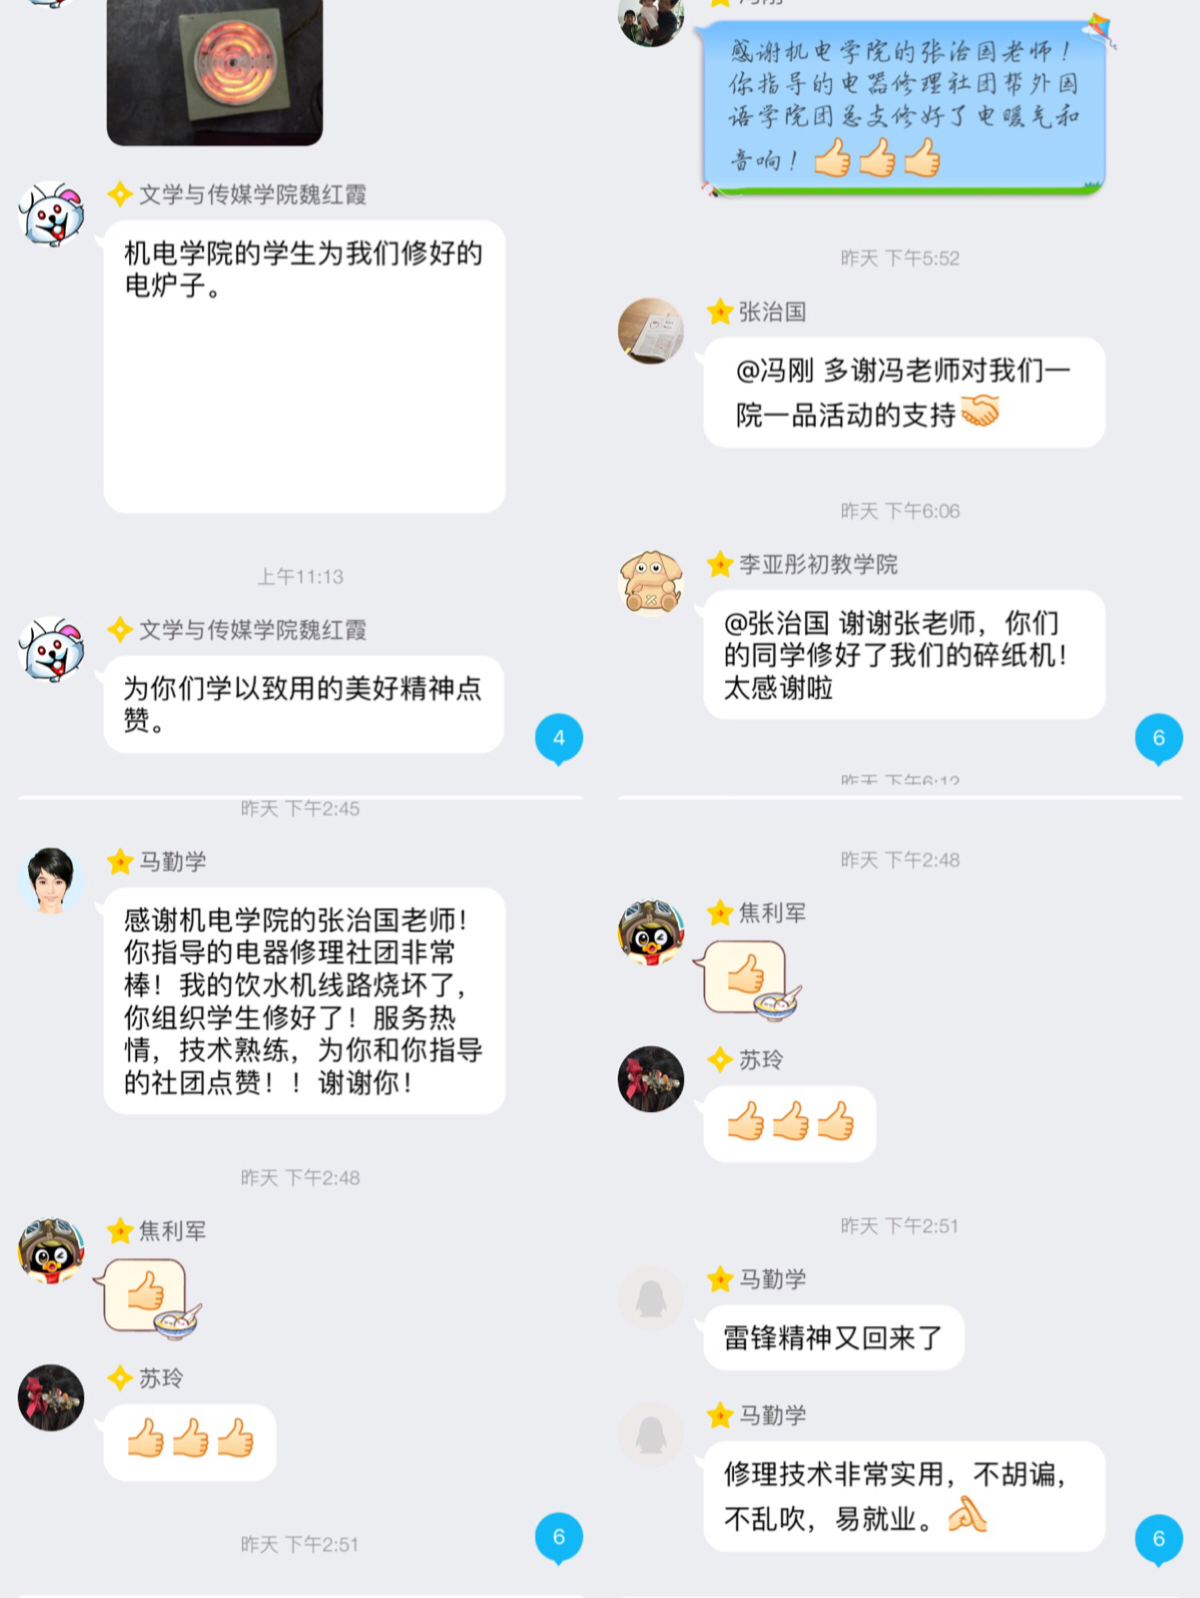Click the @冯刚 mention in 张治国's message

[775, 371]
